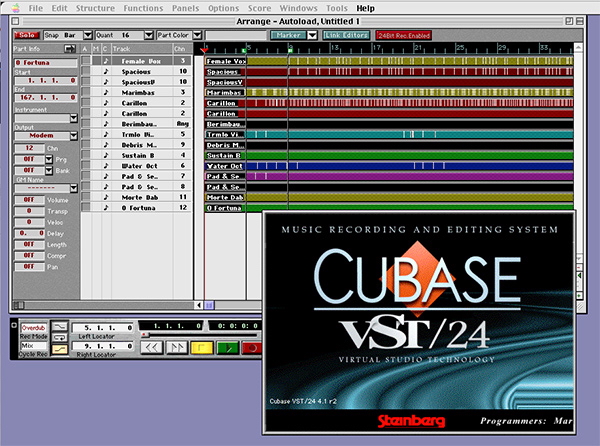Open the Output Modem dropdown
The height and width of the screenshot is (446, 600).
(x=74, y=136)
